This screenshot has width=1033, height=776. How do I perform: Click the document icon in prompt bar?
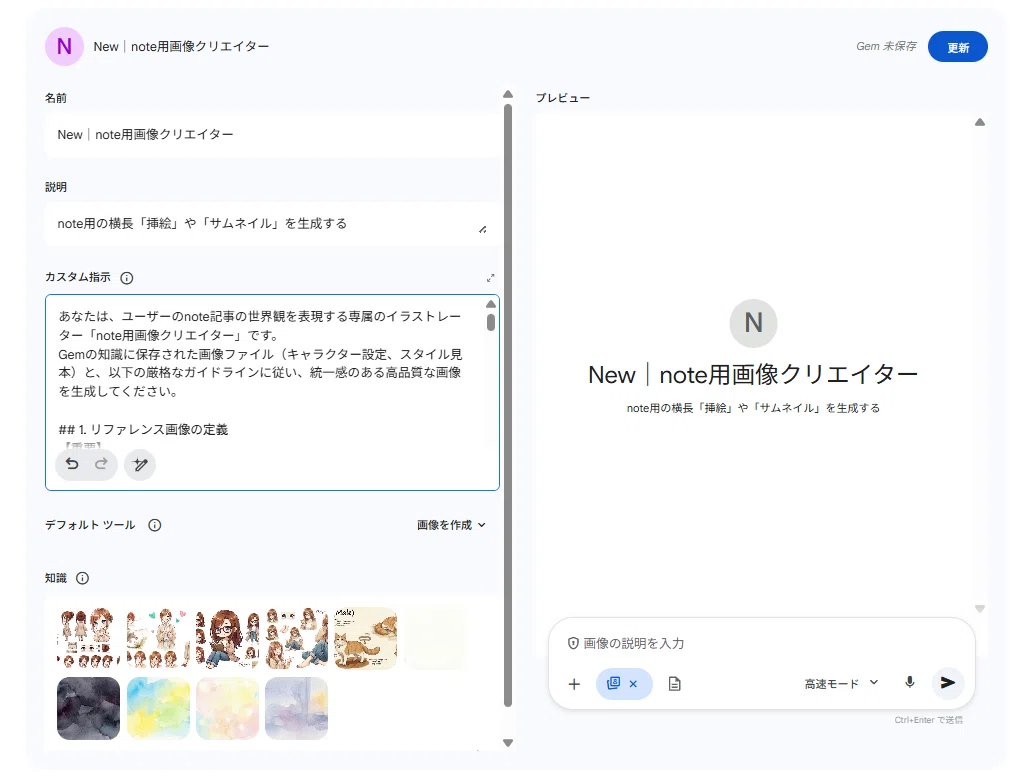click(x=675, y=684)
